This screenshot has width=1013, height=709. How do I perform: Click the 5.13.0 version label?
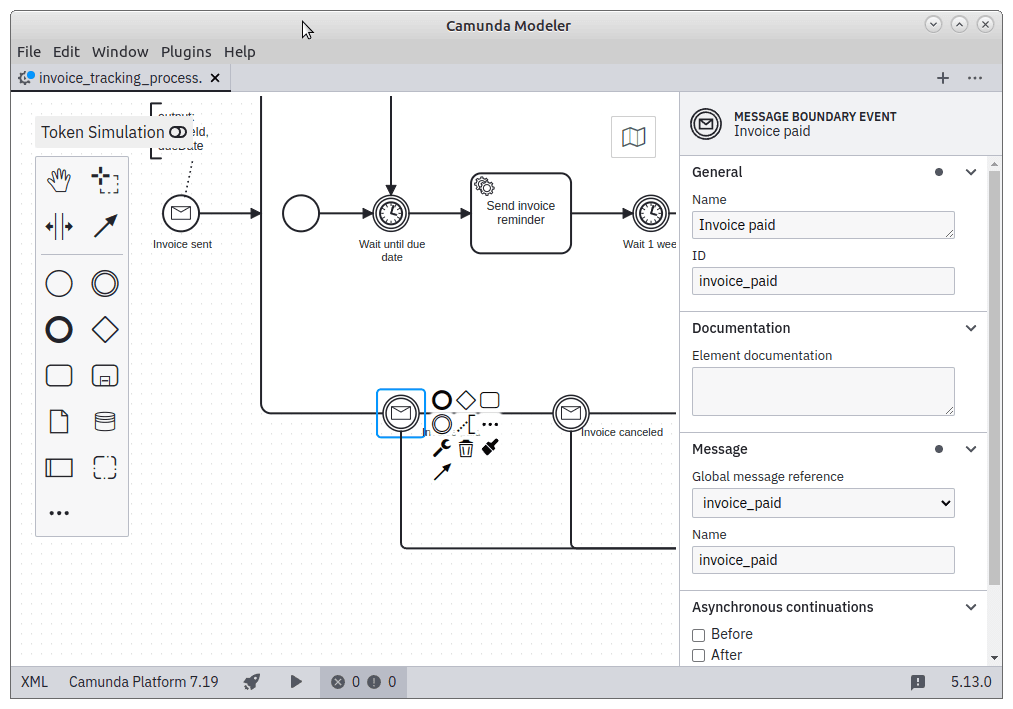(971, 682)
